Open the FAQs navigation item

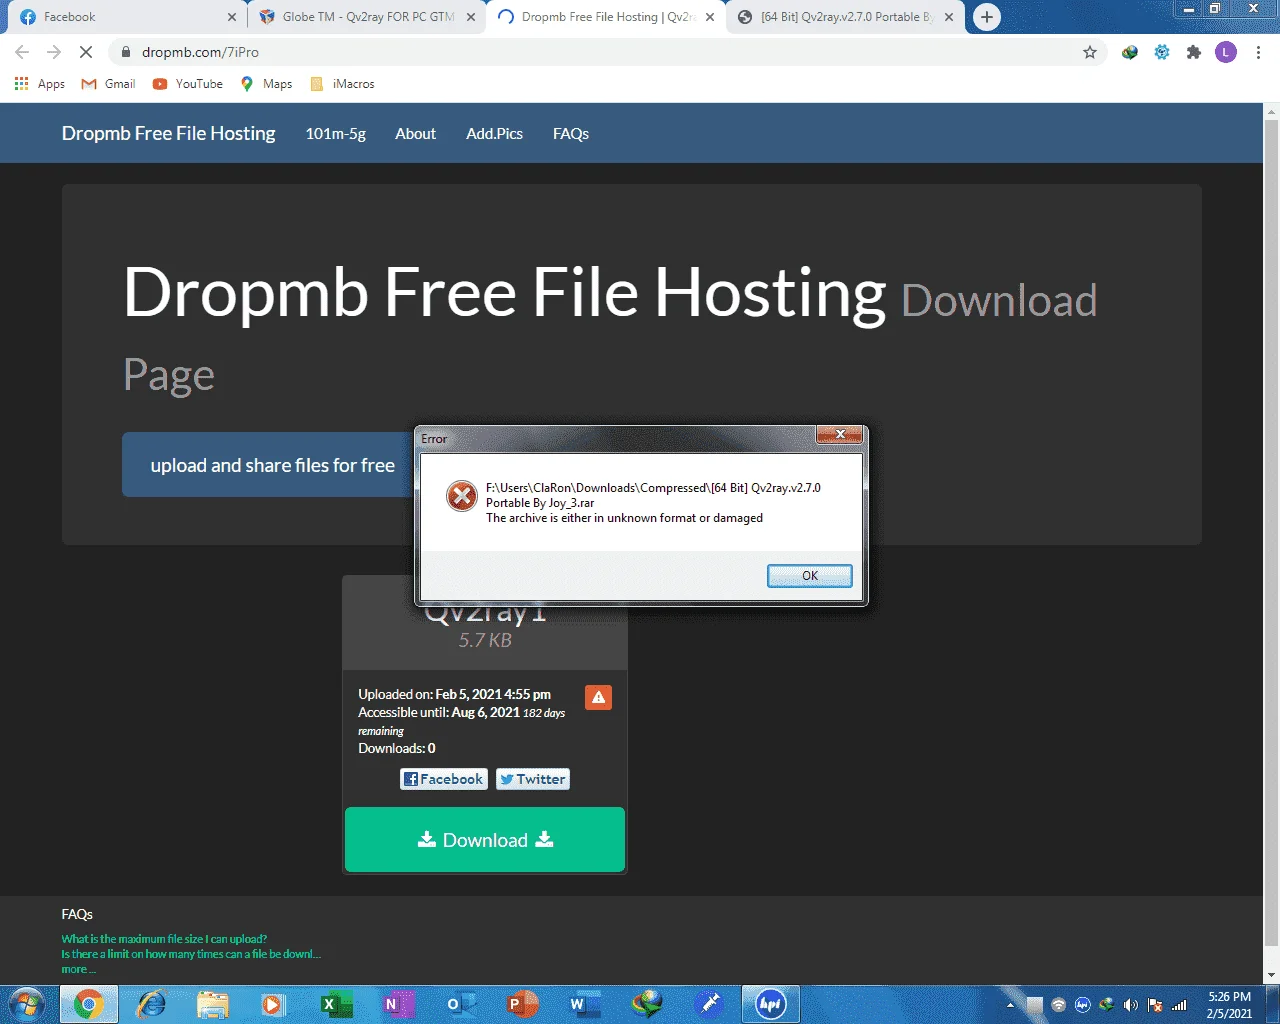[571, 133]
